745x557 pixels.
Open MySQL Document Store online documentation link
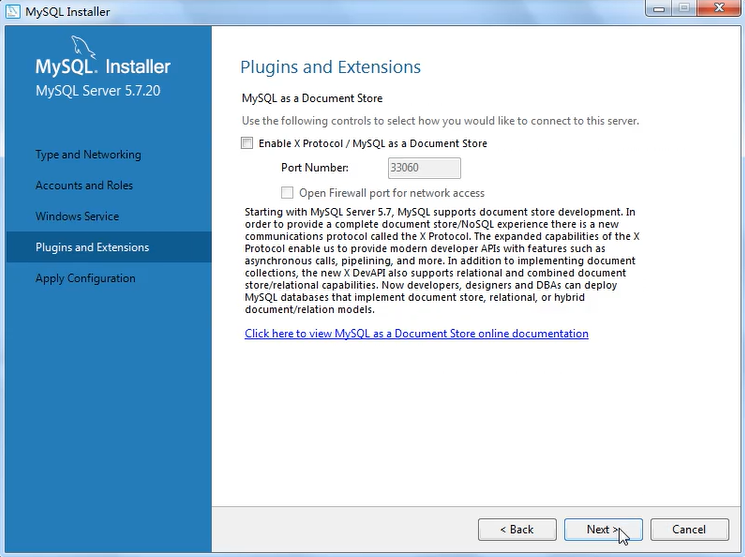416,334
